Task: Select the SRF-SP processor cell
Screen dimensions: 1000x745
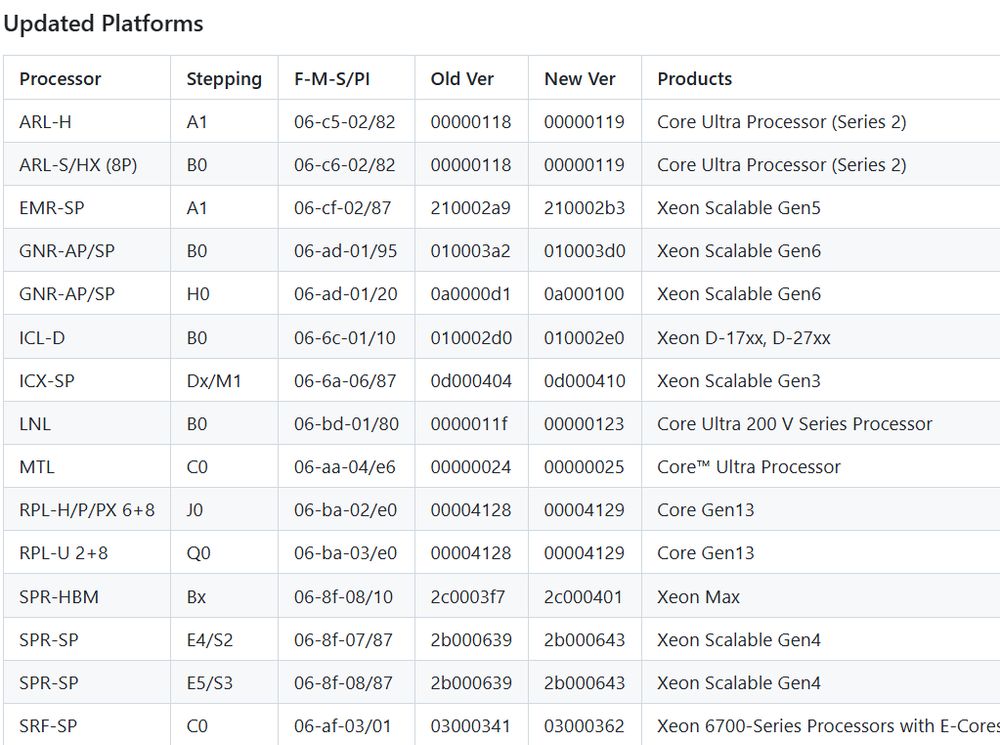Action: point(48,726)
